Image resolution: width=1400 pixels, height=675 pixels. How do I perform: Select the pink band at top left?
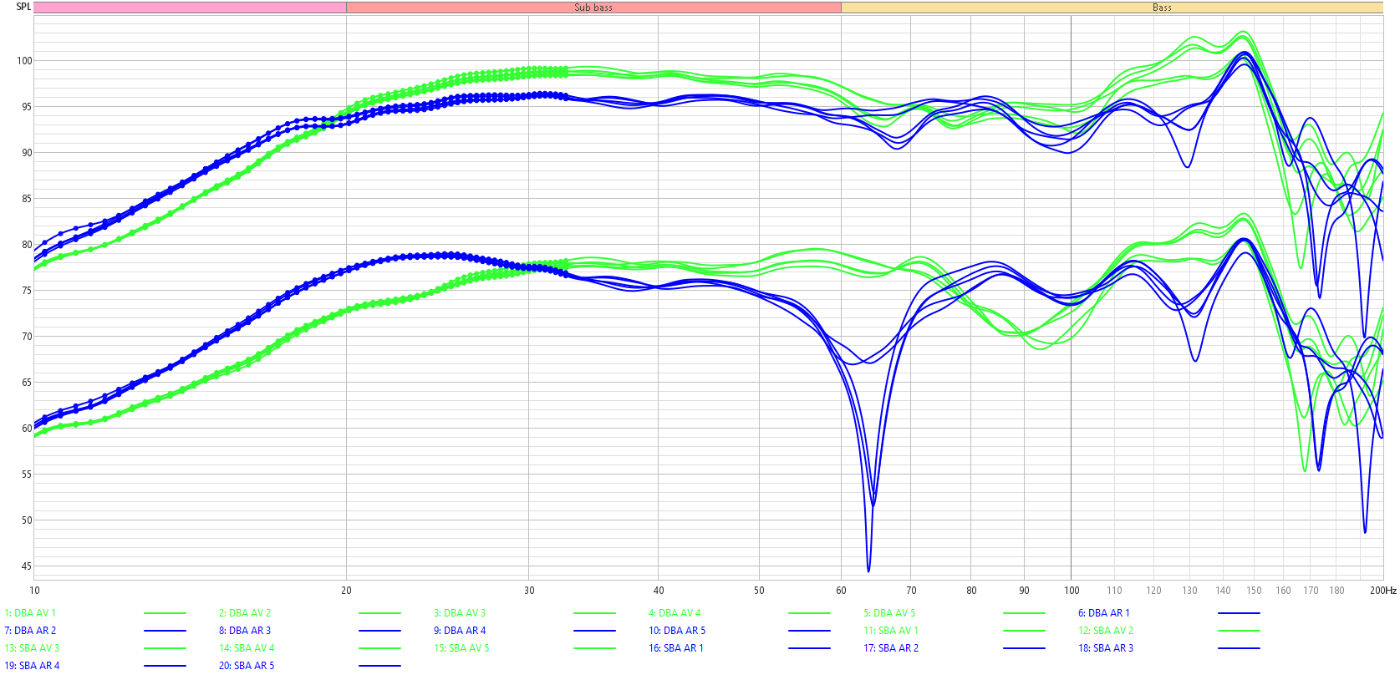(x=190, y=7)
